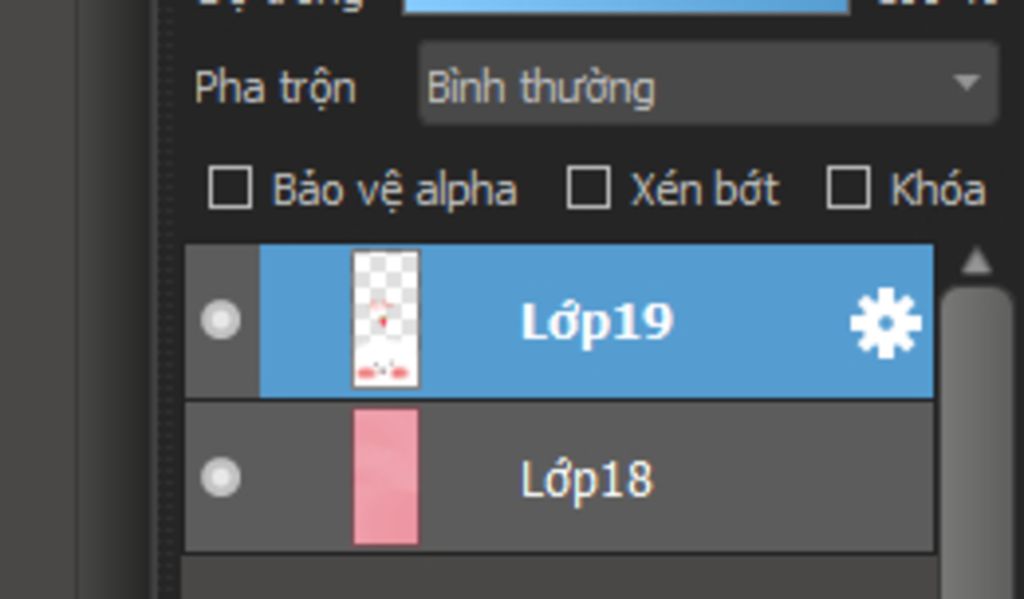Open the gear settings for Lớp19
Screen dimensions: 1024x599
tap(886, 323)
